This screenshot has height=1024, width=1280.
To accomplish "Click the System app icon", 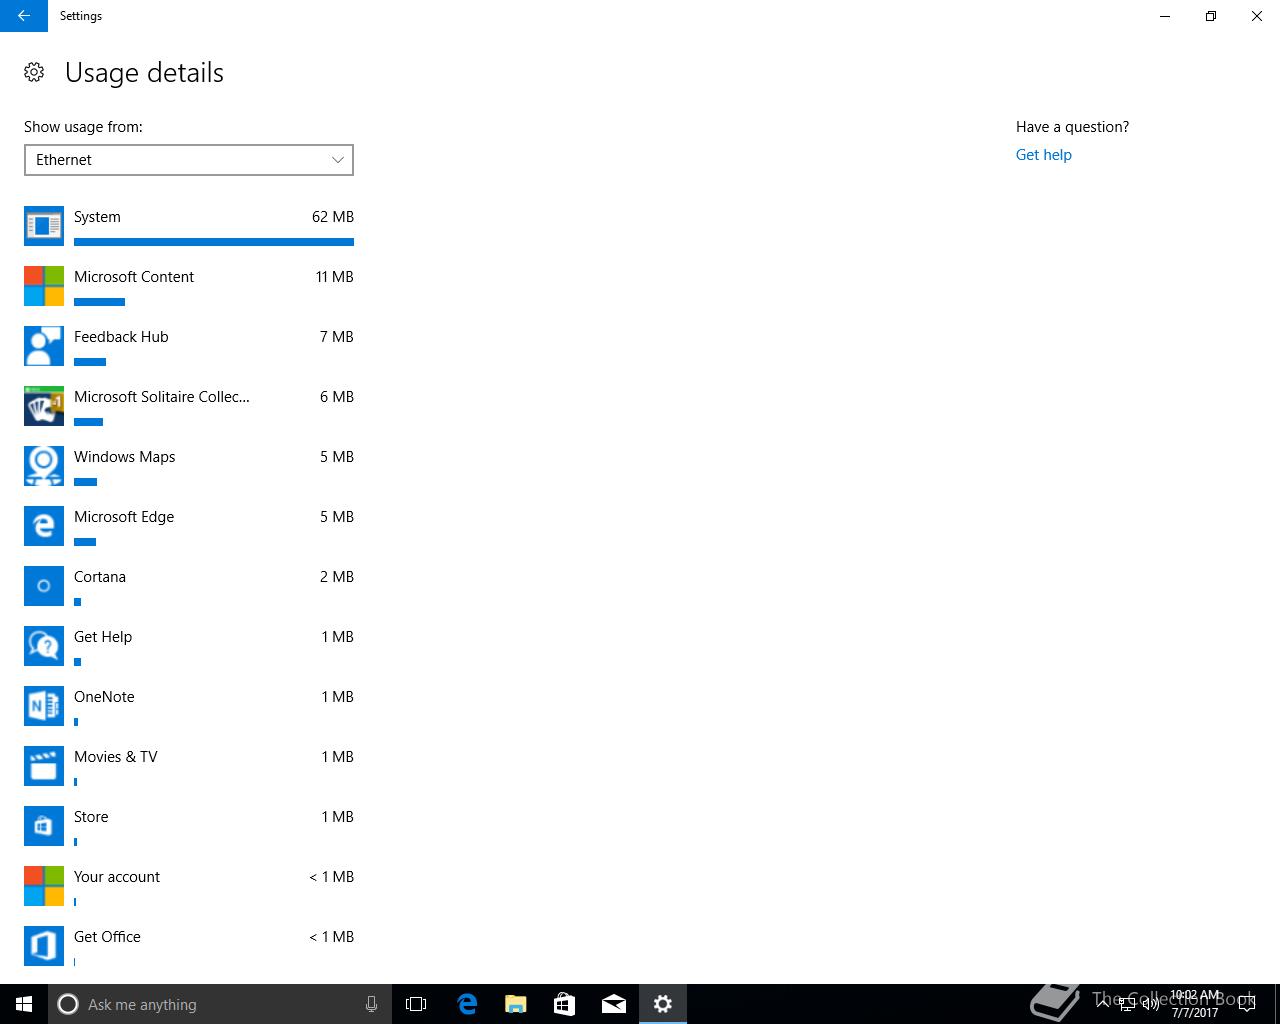I will [44, 226].
